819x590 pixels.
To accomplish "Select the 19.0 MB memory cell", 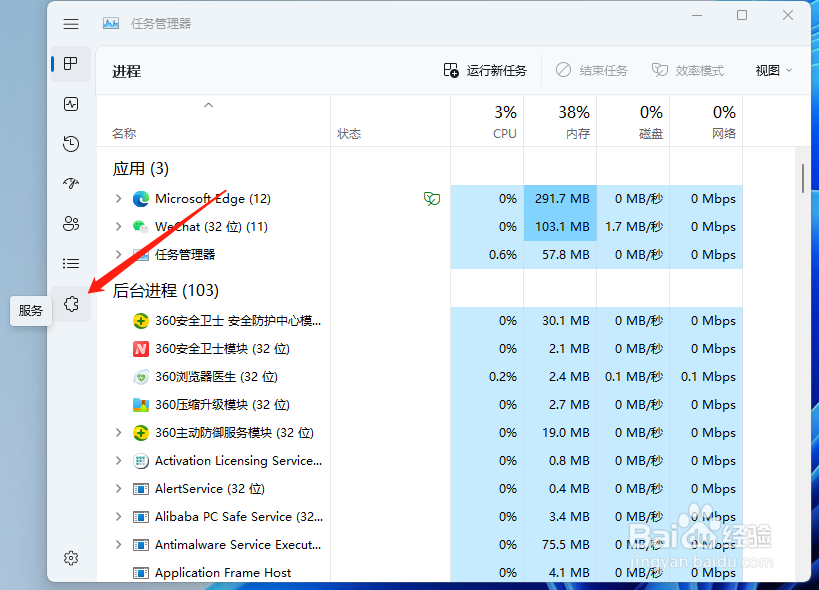I will point(560,433).
